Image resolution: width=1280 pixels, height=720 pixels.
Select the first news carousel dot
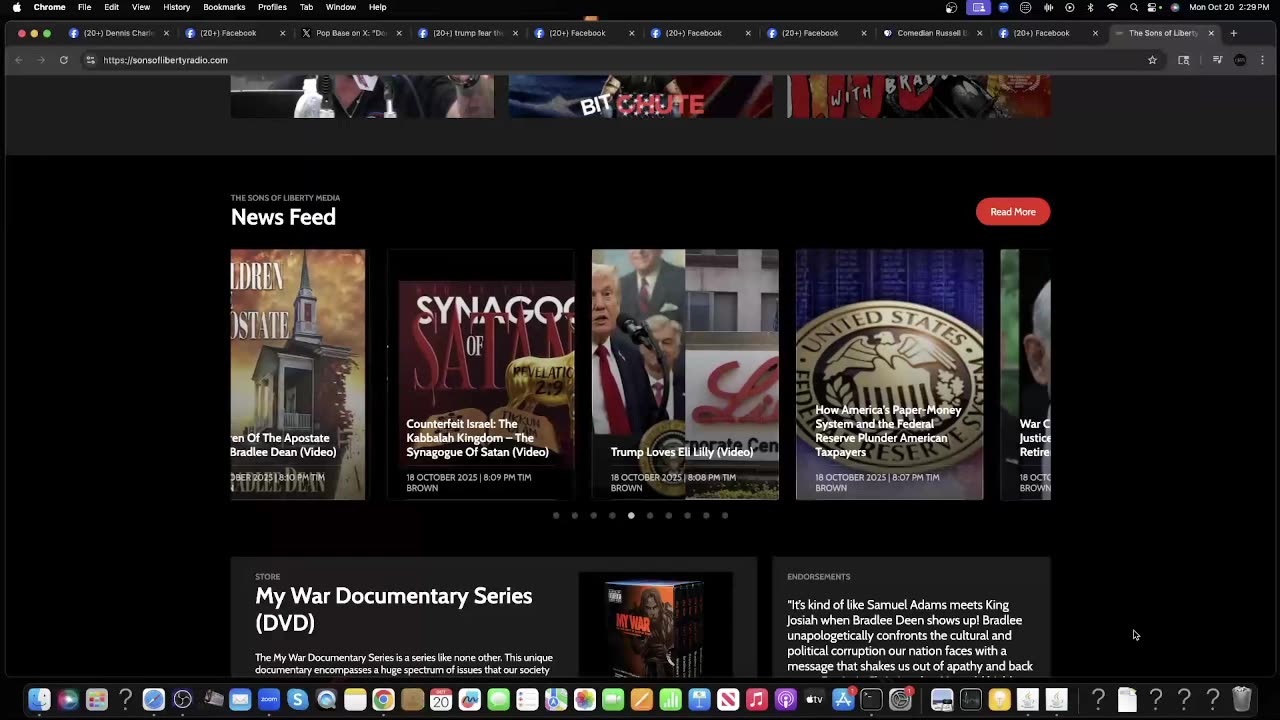click(x=556, y=516)
